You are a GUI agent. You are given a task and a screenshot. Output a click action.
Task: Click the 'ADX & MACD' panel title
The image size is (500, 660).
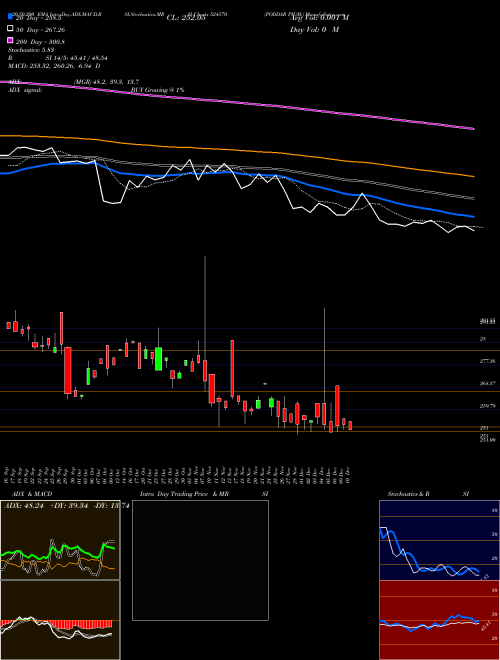pyautogui.click(x=32, y=494)
